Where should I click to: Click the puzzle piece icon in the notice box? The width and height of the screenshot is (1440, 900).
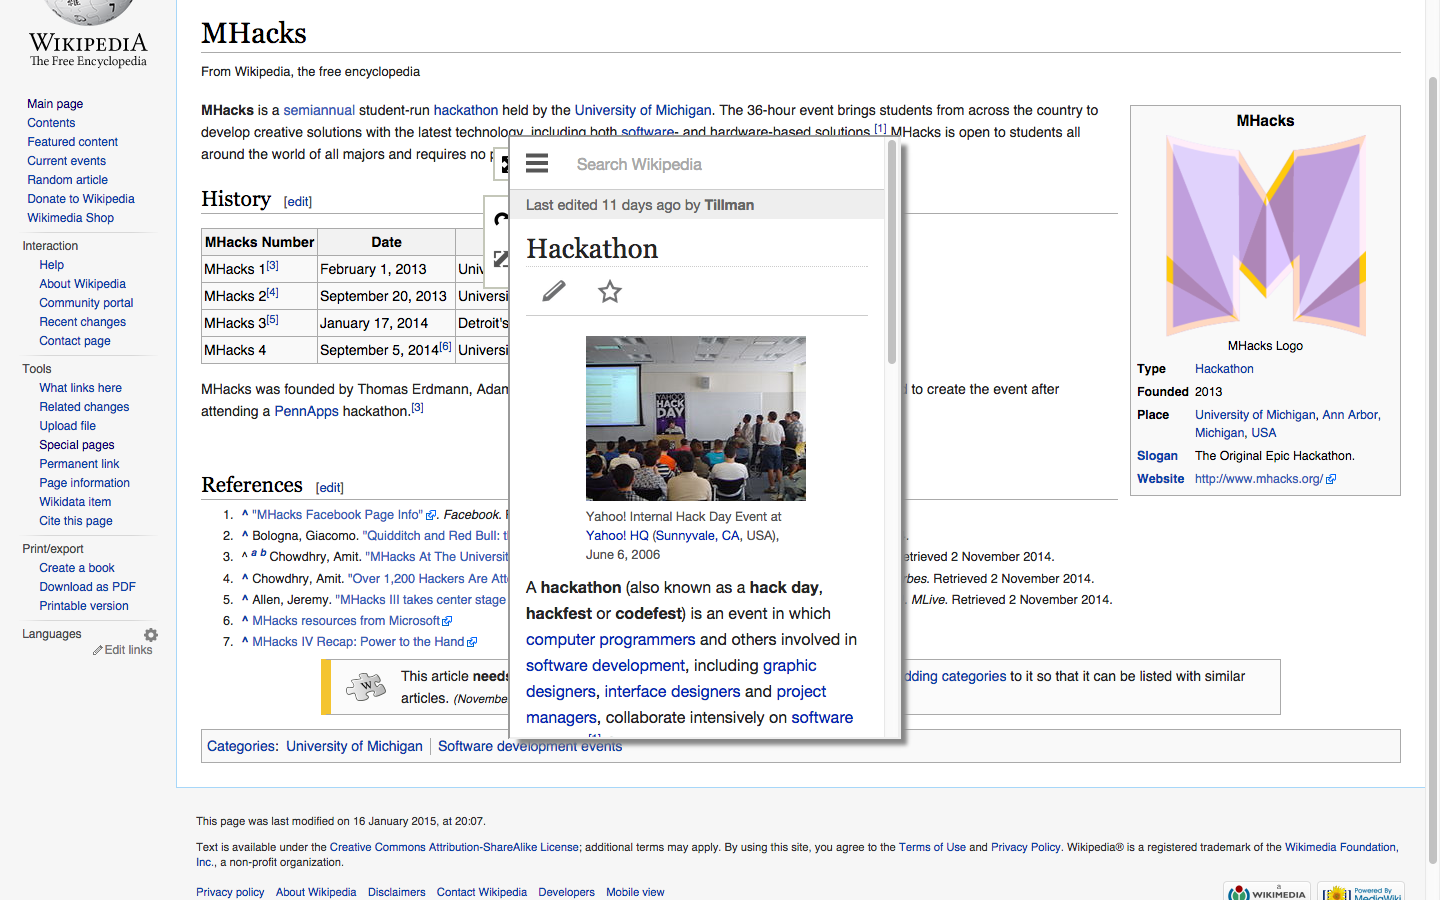click(366, 686)
